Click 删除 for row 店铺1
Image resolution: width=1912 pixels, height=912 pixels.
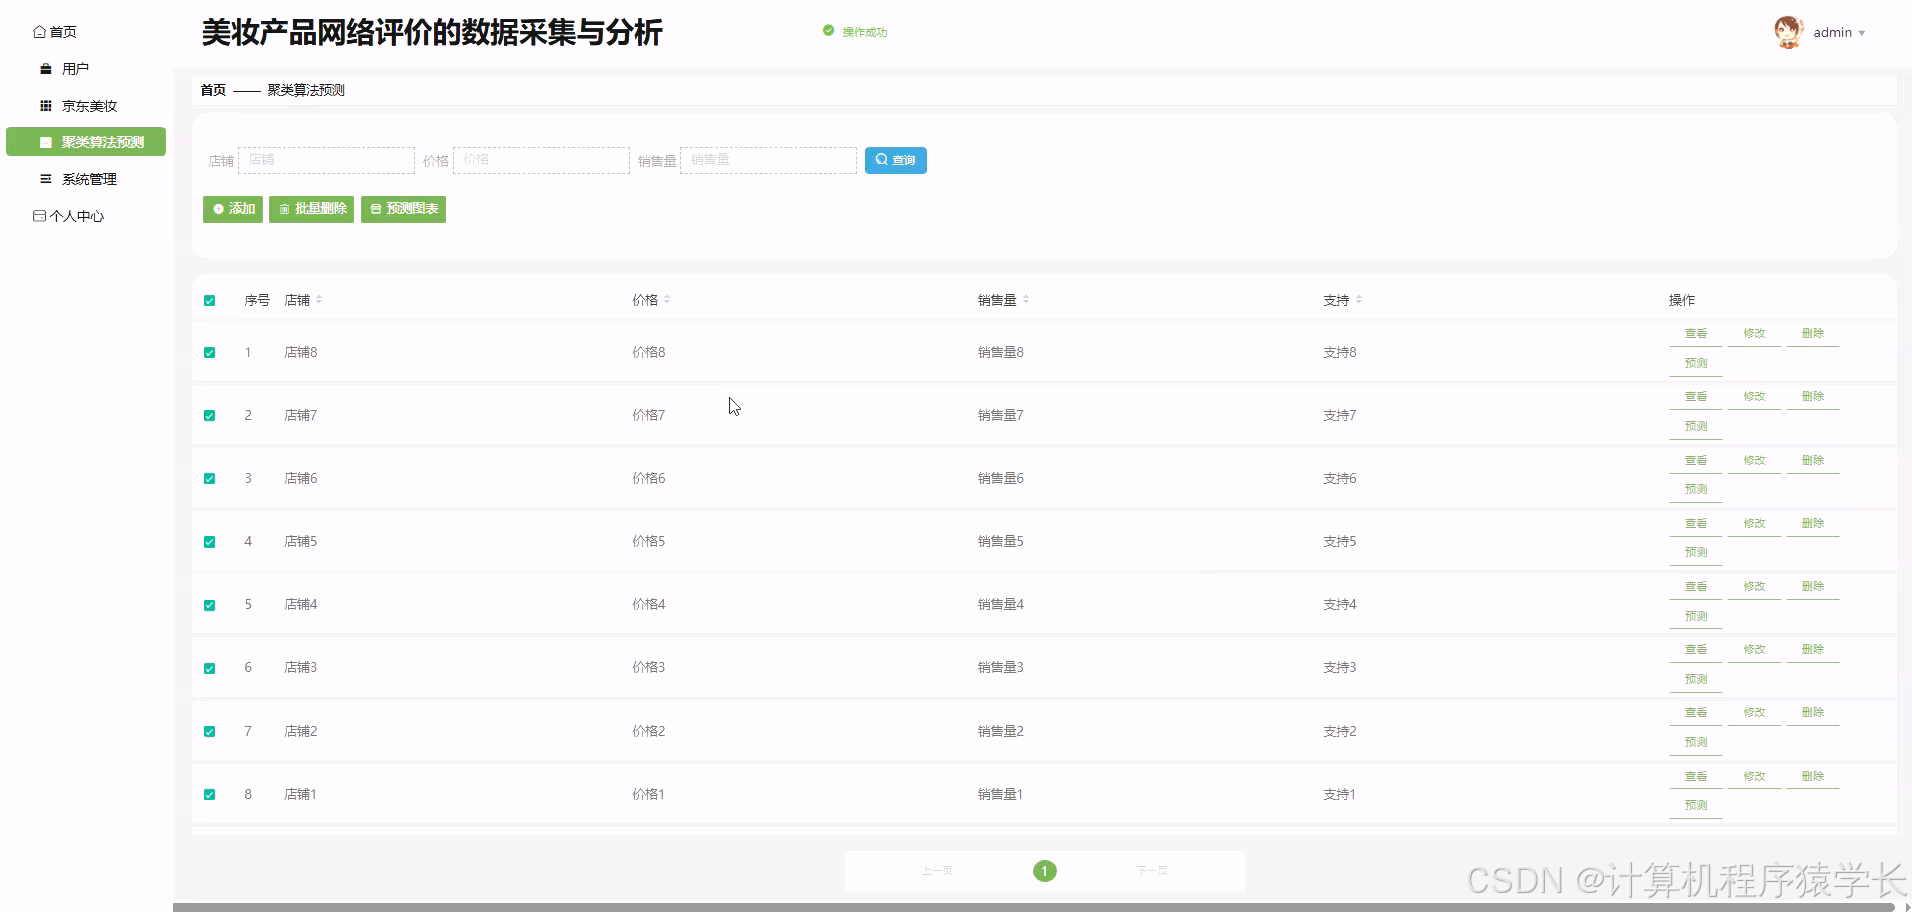point(1813,777)
